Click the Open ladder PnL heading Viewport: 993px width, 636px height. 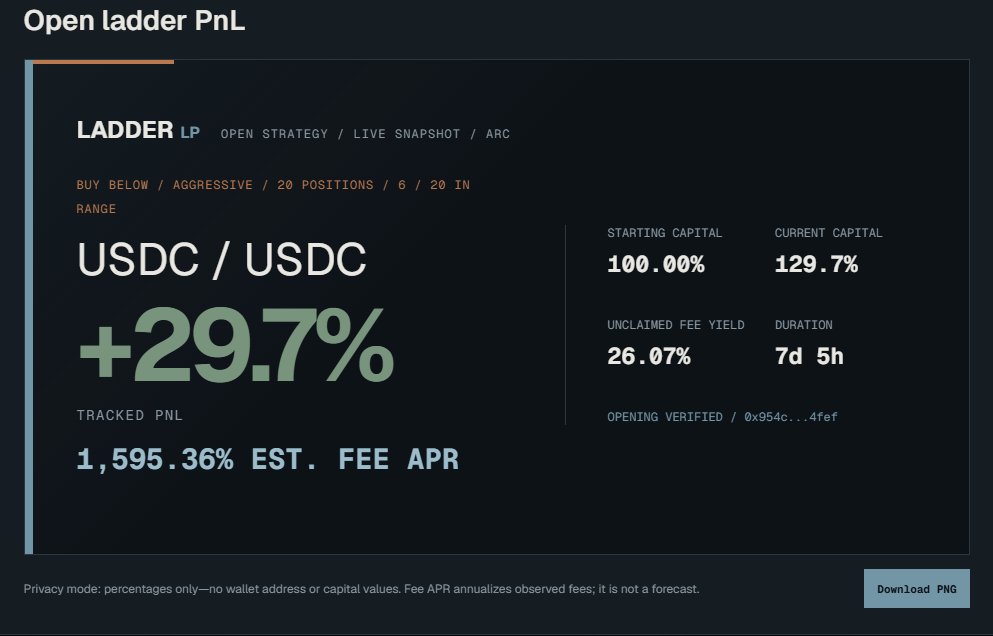134,21
